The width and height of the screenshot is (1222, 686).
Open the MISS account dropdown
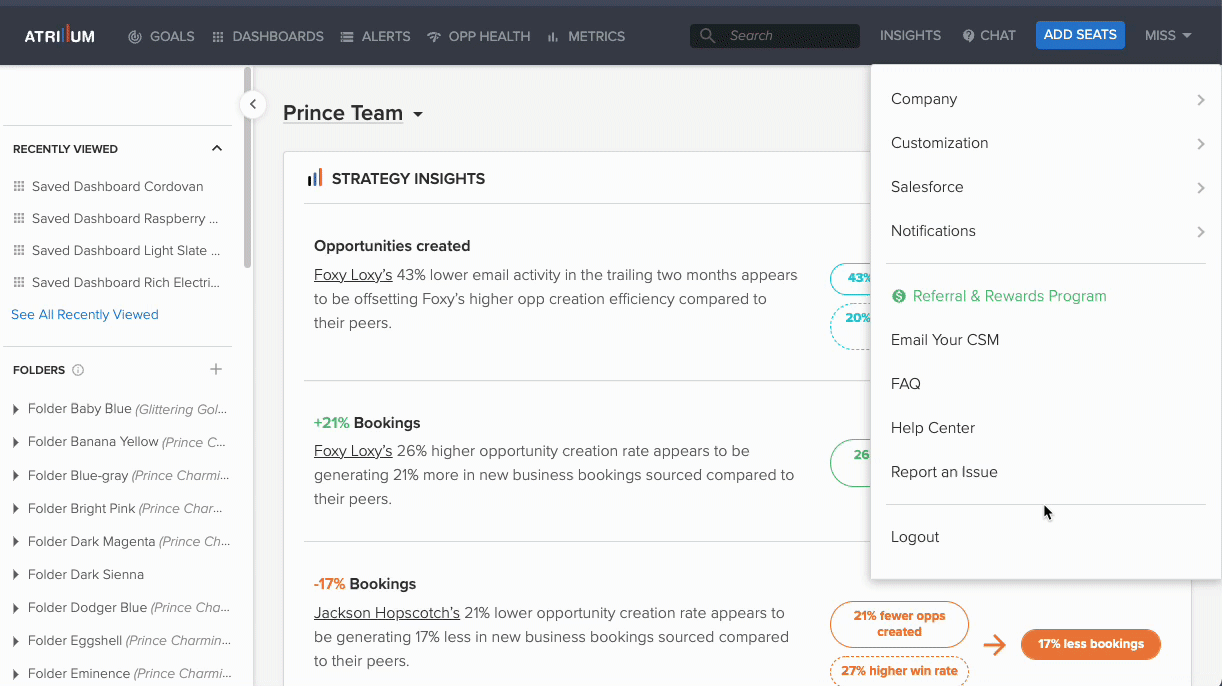pyautogui.click(x=1167, y=35)
